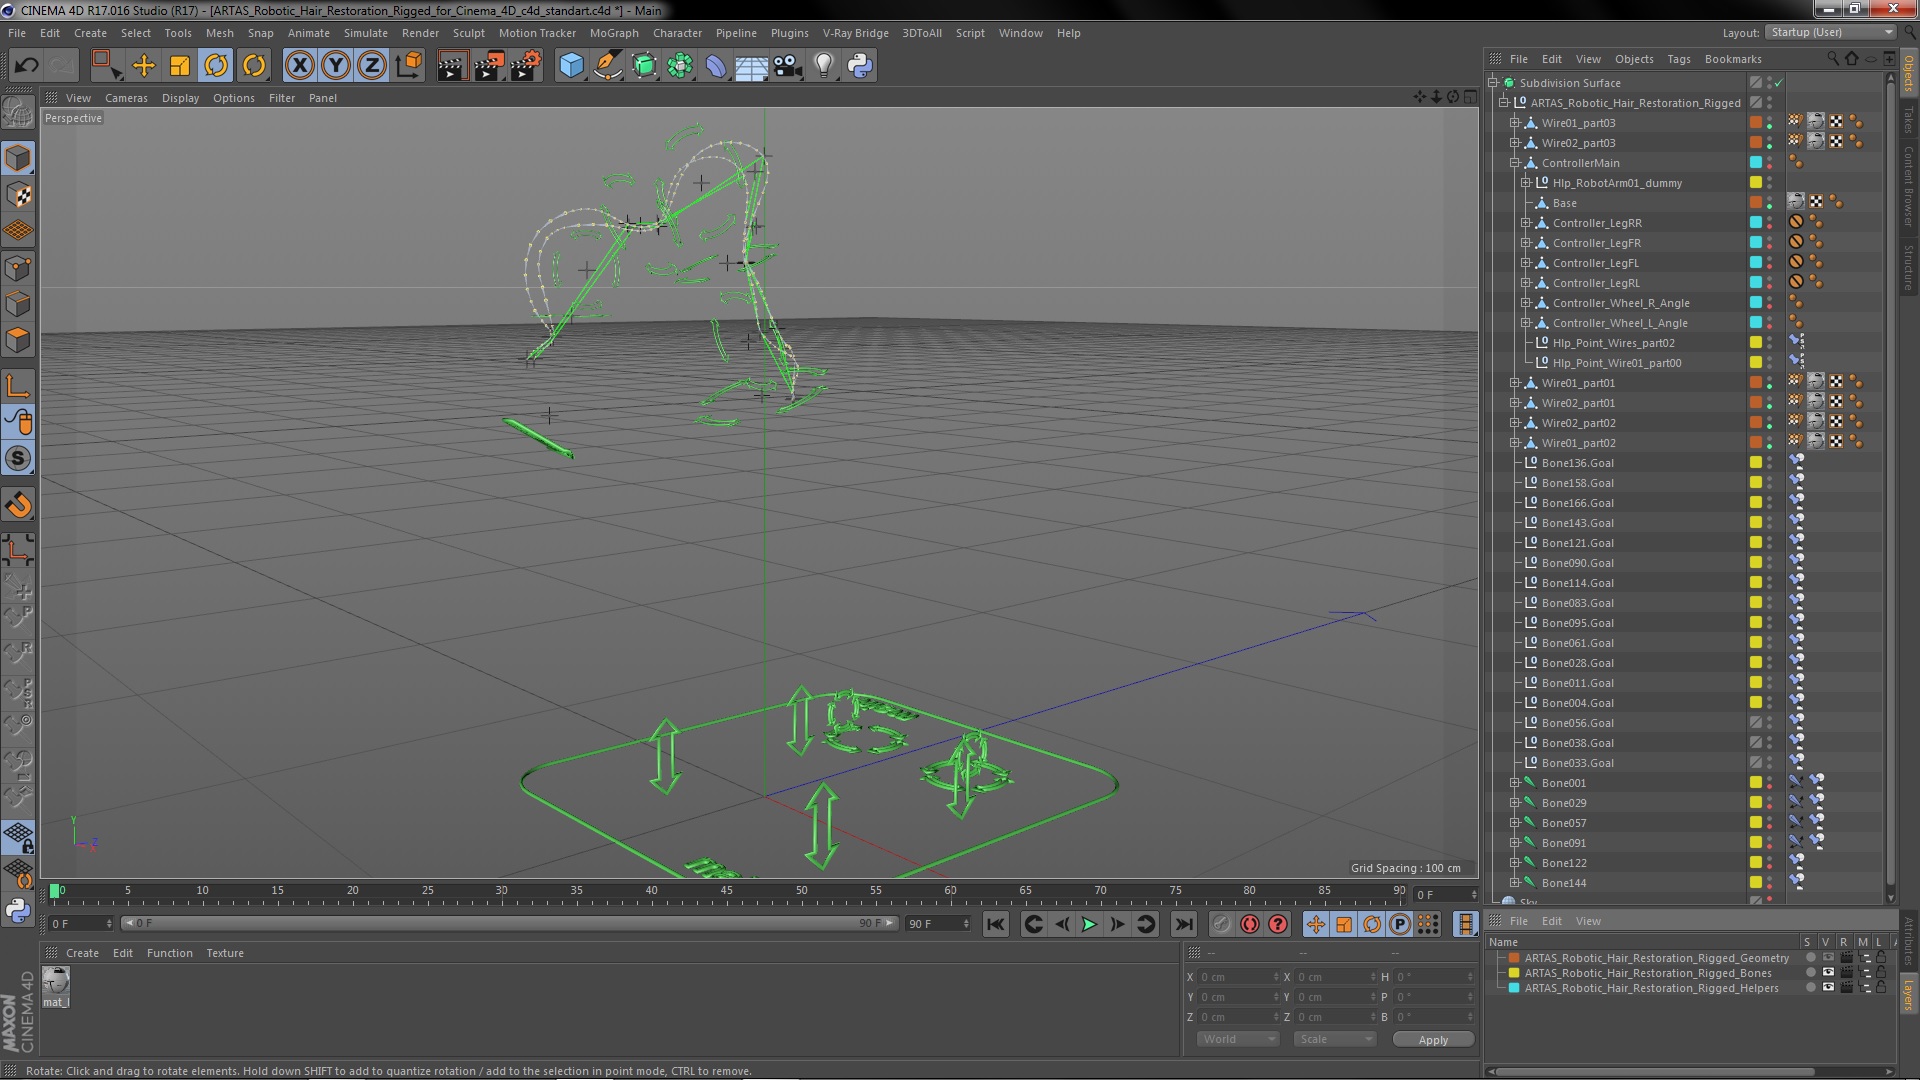Enable polygon mode cube icon
Screen dimensions: 1920x1080
(18, 341)
